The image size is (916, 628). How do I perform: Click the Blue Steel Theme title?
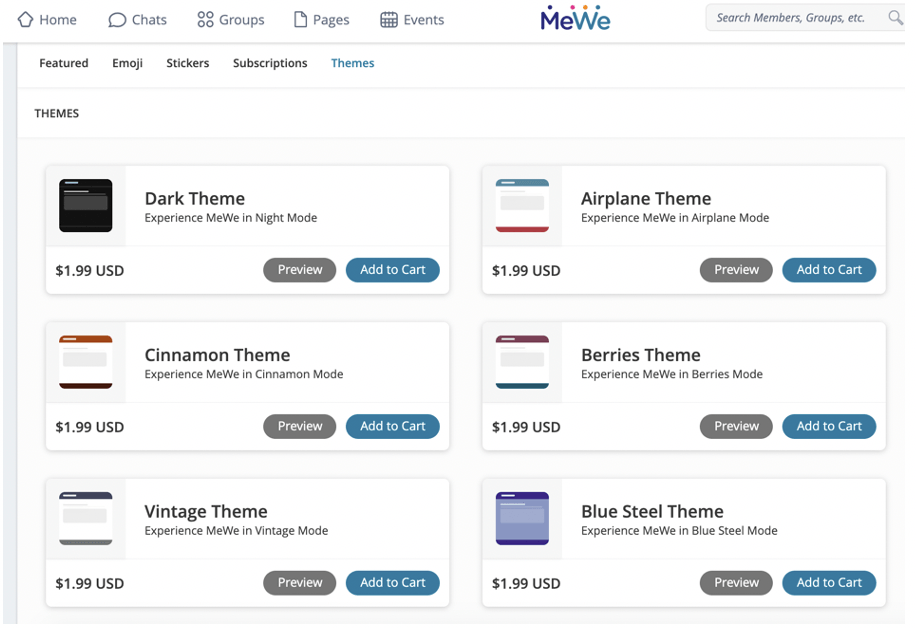pos(653,512)
